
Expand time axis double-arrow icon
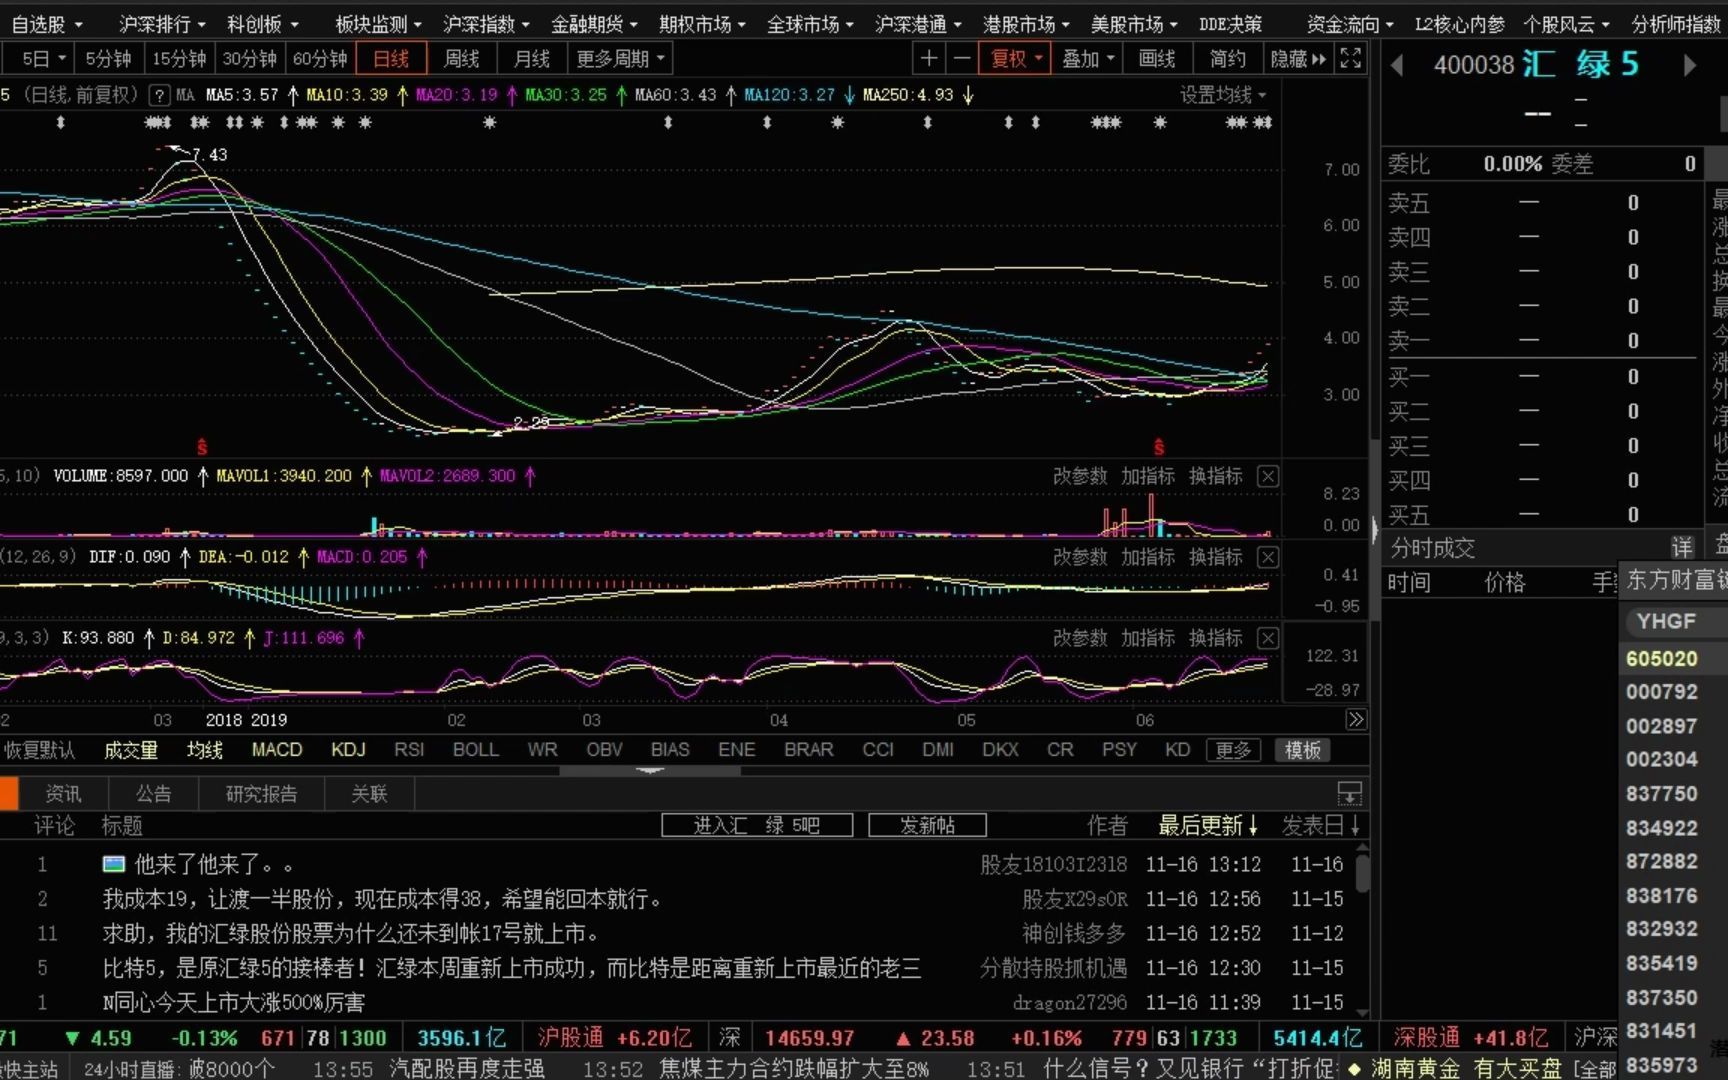tap(1355, 720)
